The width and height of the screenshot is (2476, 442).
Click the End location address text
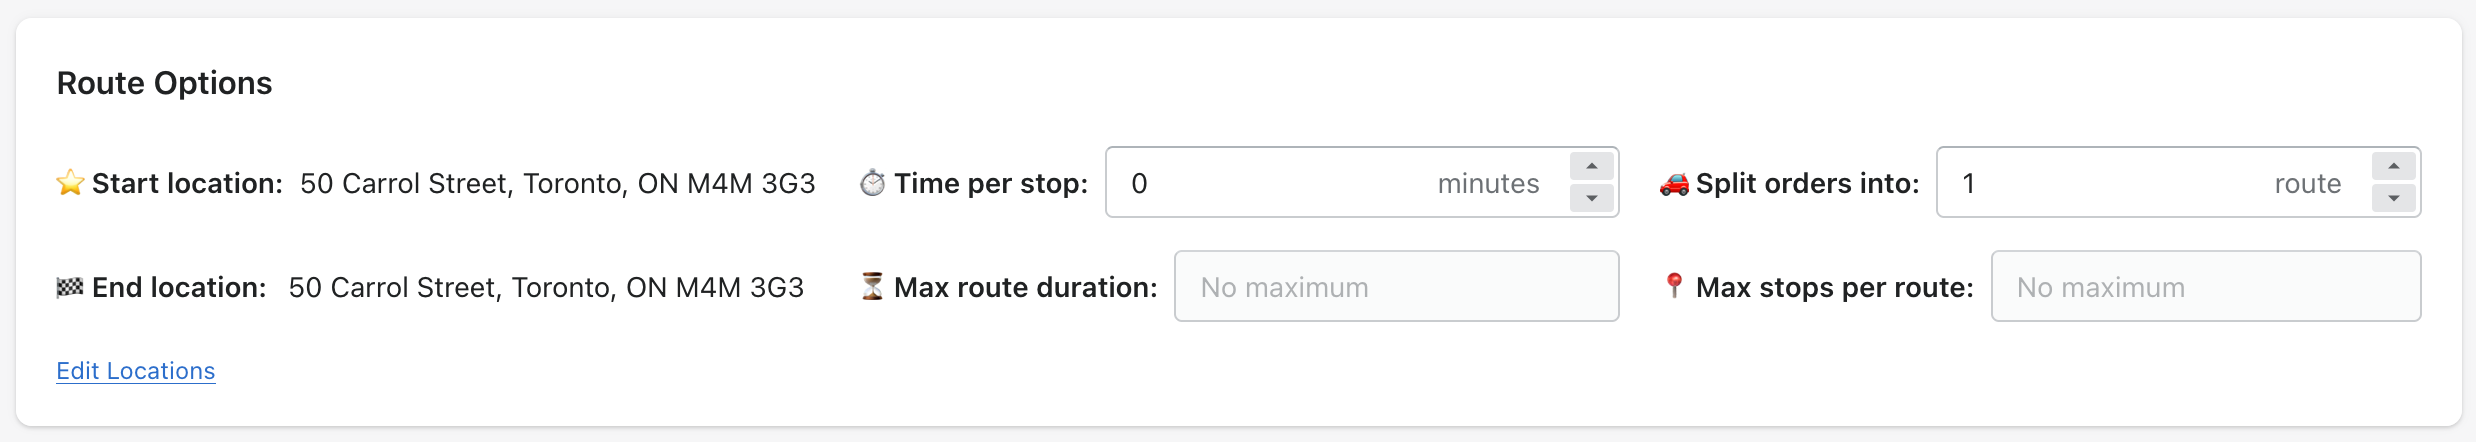pyautogui.click(x=546, y=288)
